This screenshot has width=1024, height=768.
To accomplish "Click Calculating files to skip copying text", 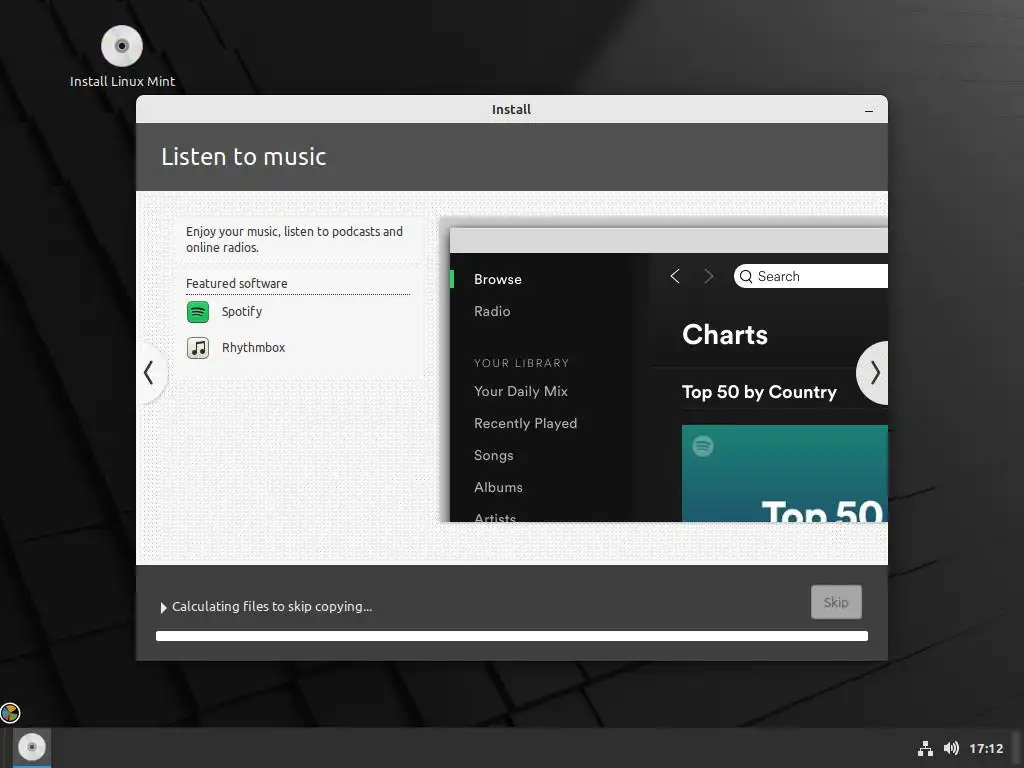I will coord(272,607).
